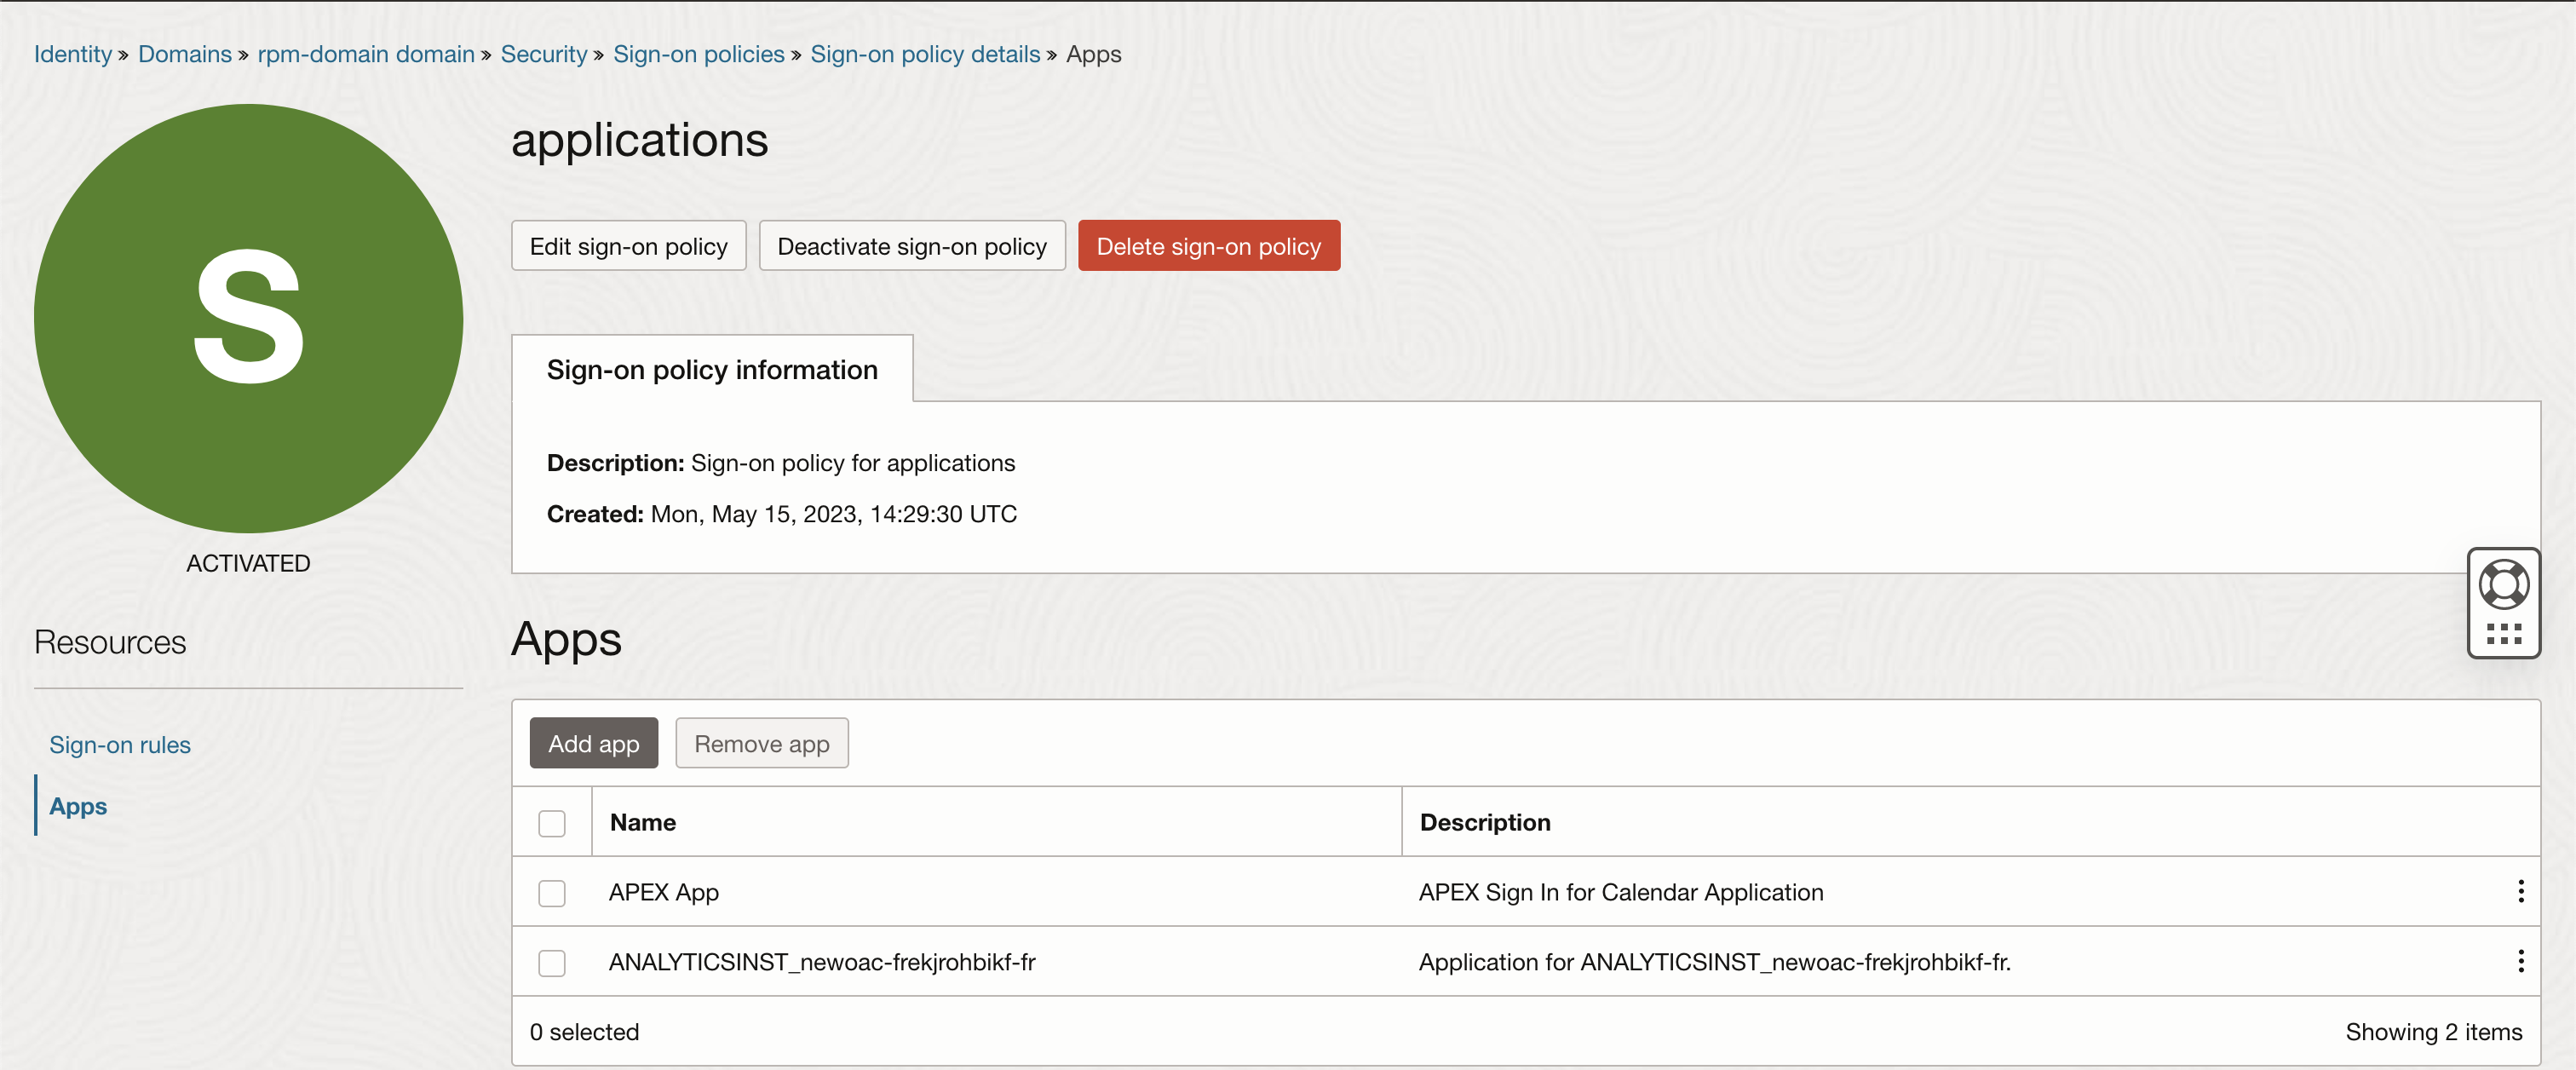Click Remove app

pos(761,743)
